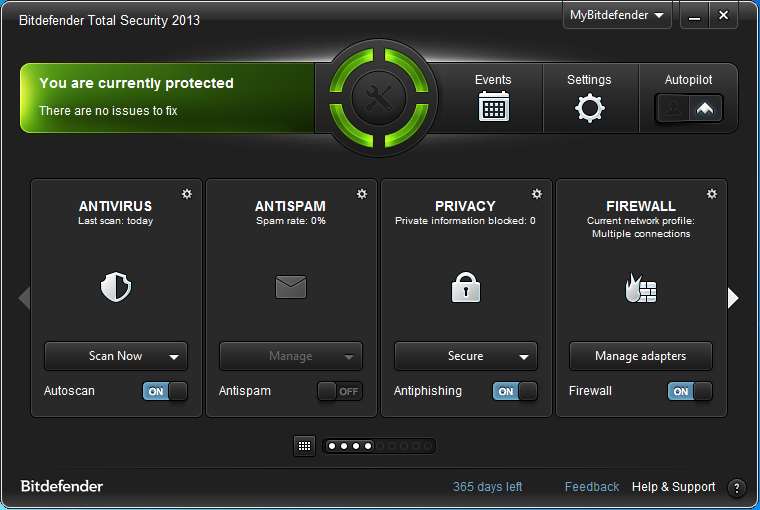The image size is (760, 510).
Task: Open the MyBitdefender dropdown menu
Action: tap(617, 16)
